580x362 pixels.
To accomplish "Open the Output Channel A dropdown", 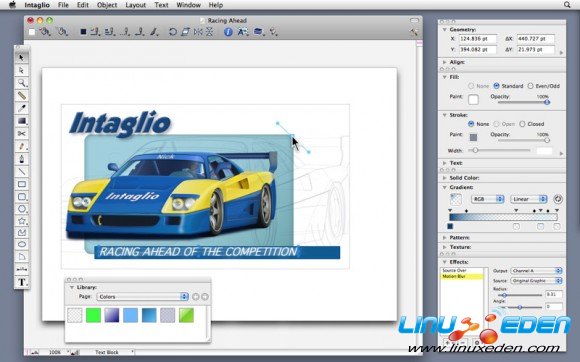I will click(536, 271).
